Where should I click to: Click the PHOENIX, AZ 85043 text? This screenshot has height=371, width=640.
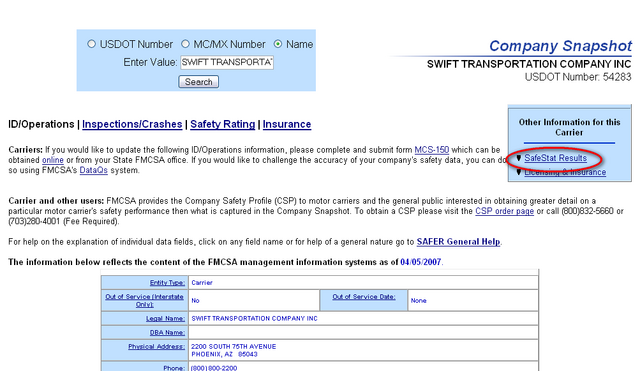click(224, 354)
